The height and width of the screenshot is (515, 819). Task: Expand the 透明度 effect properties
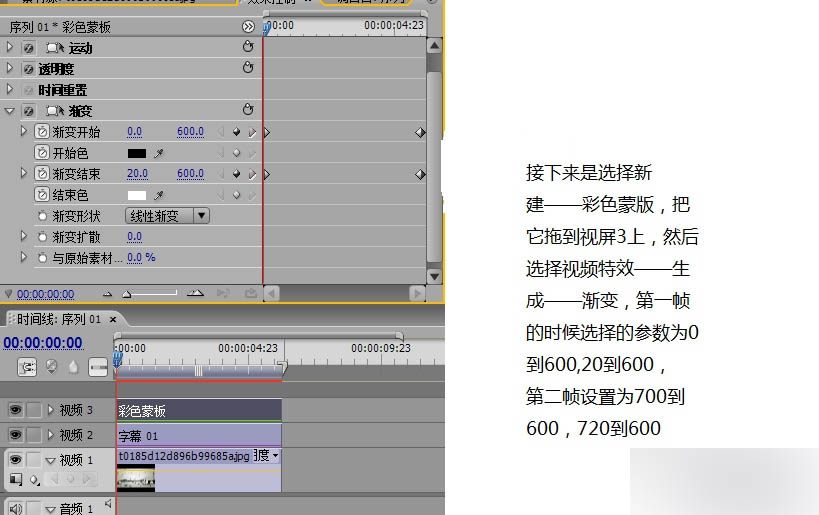pyautogui.click(x=9, y=68)
